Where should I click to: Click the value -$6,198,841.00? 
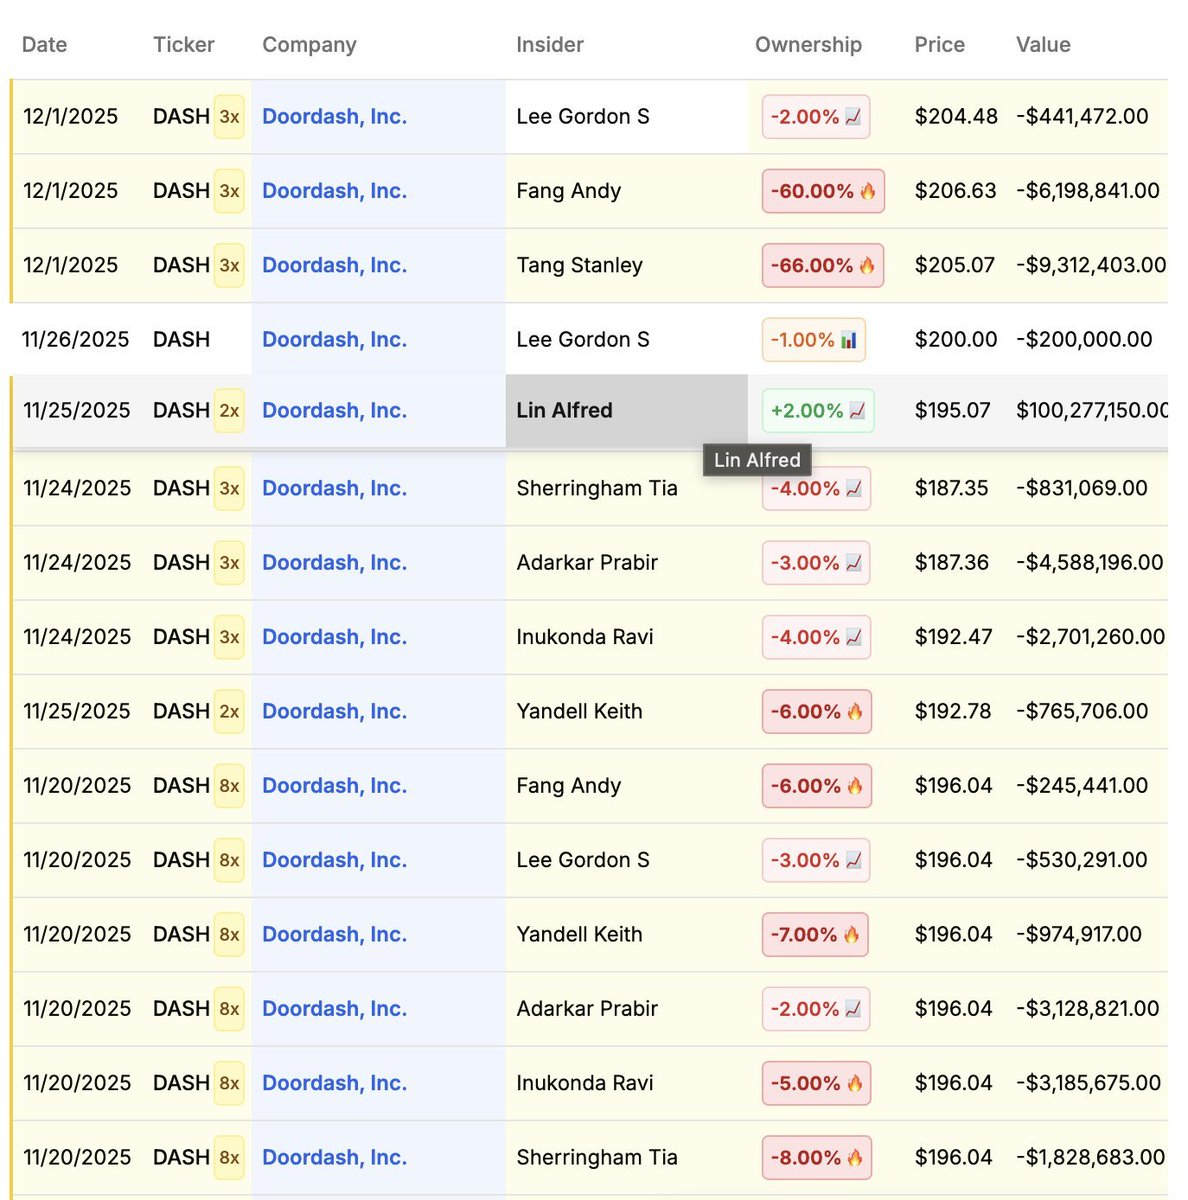1088,191
